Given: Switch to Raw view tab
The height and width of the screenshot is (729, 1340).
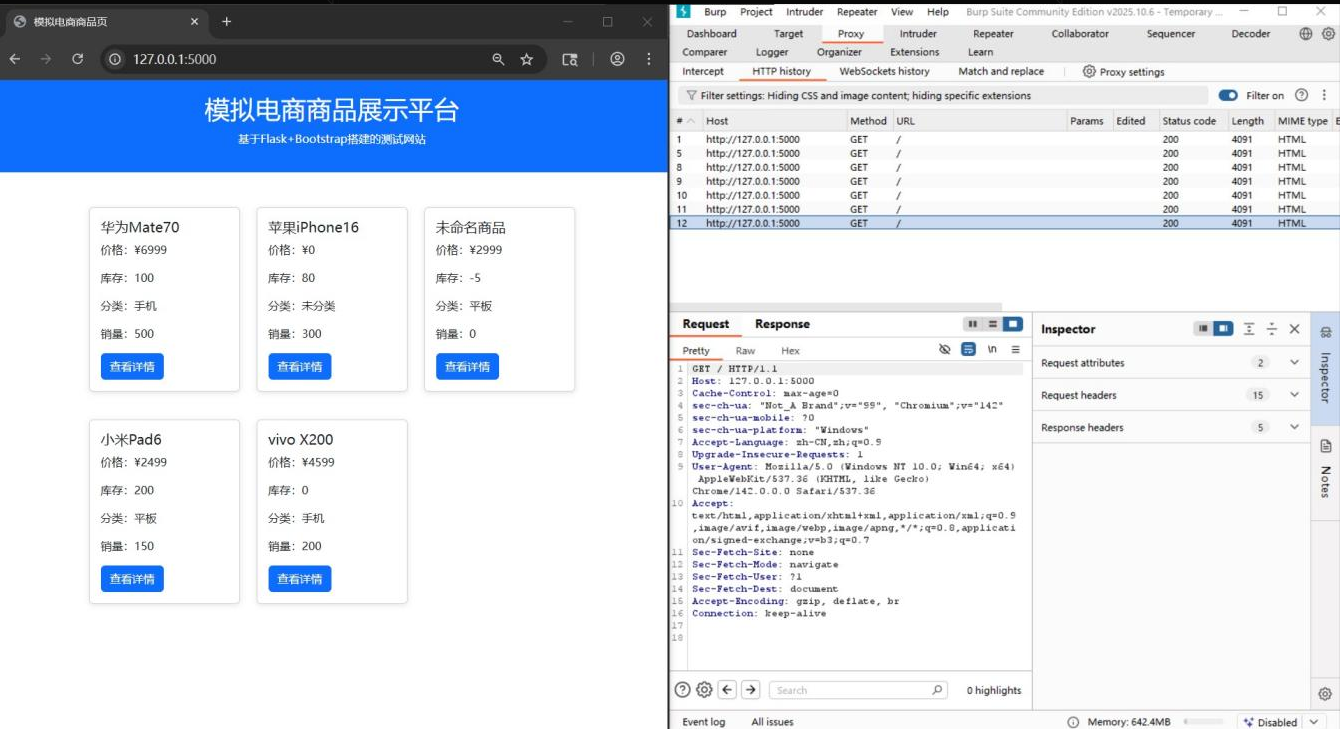Looking at the screenshot, I should pyautogui.click(x=745, y=351).
